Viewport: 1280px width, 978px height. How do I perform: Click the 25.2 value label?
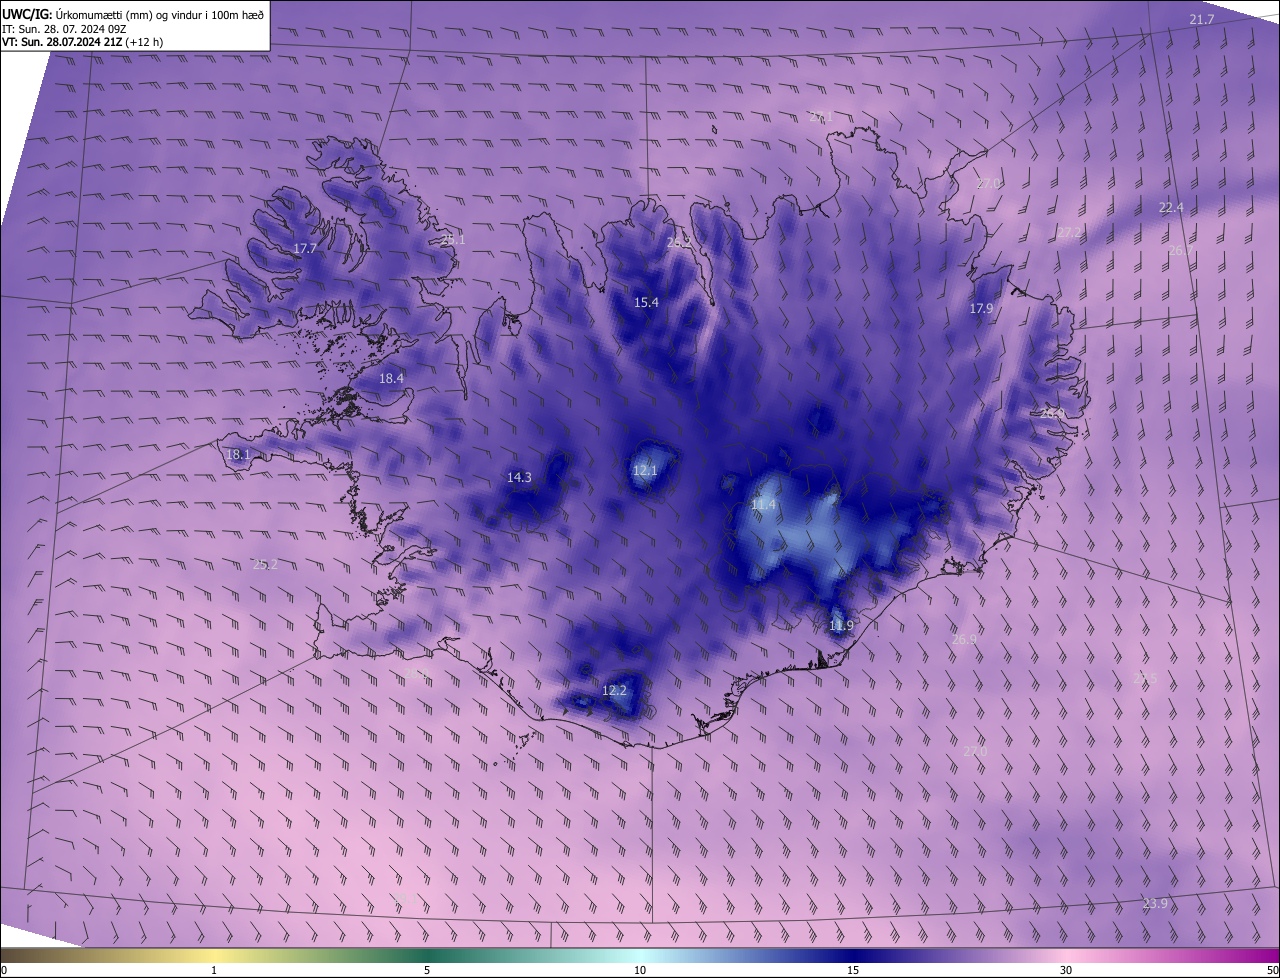(x=265, y=565)
